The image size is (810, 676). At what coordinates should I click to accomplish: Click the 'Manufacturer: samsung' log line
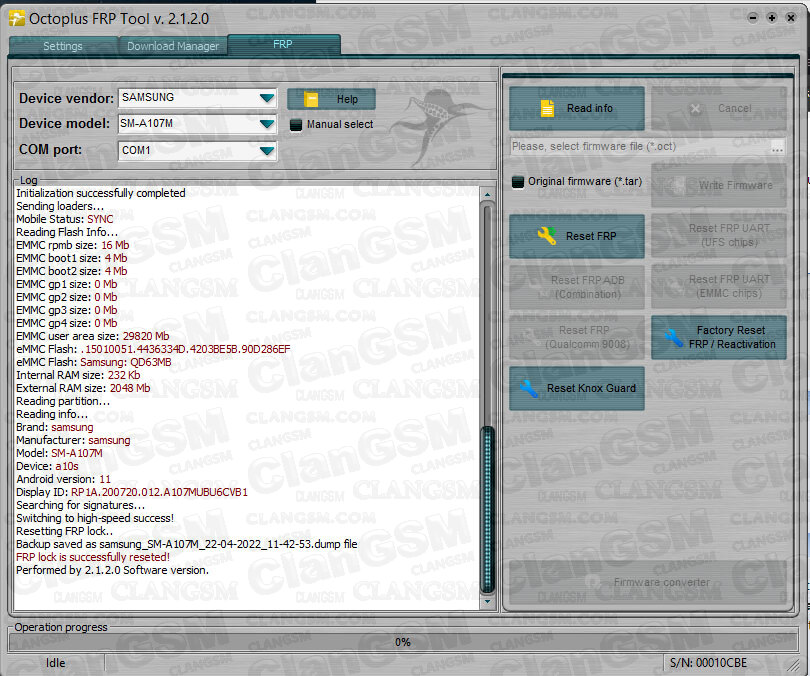73,441
